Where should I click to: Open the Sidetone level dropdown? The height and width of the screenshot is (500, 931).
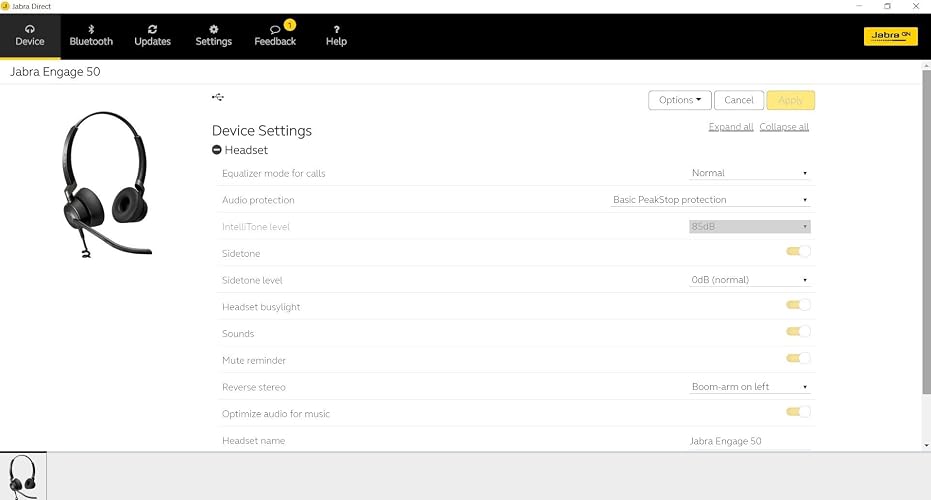749,280
